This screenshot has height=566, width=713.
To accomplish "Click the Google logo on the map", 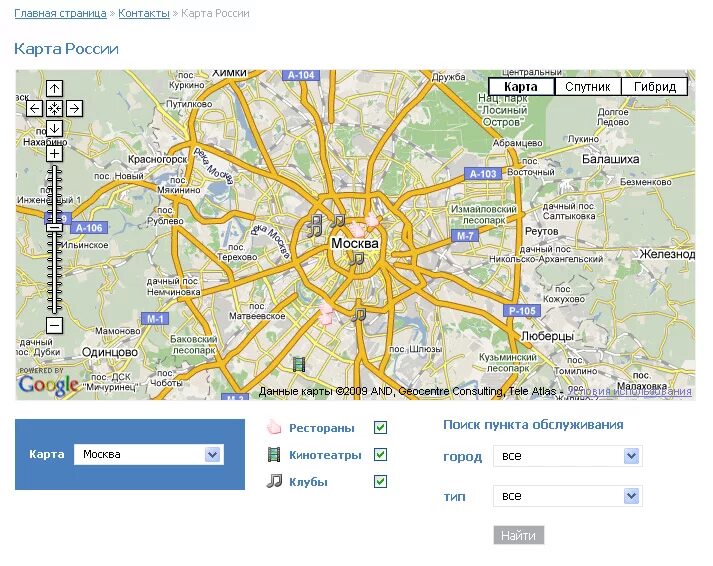I will pyautogui.click(x=49, y=386).
